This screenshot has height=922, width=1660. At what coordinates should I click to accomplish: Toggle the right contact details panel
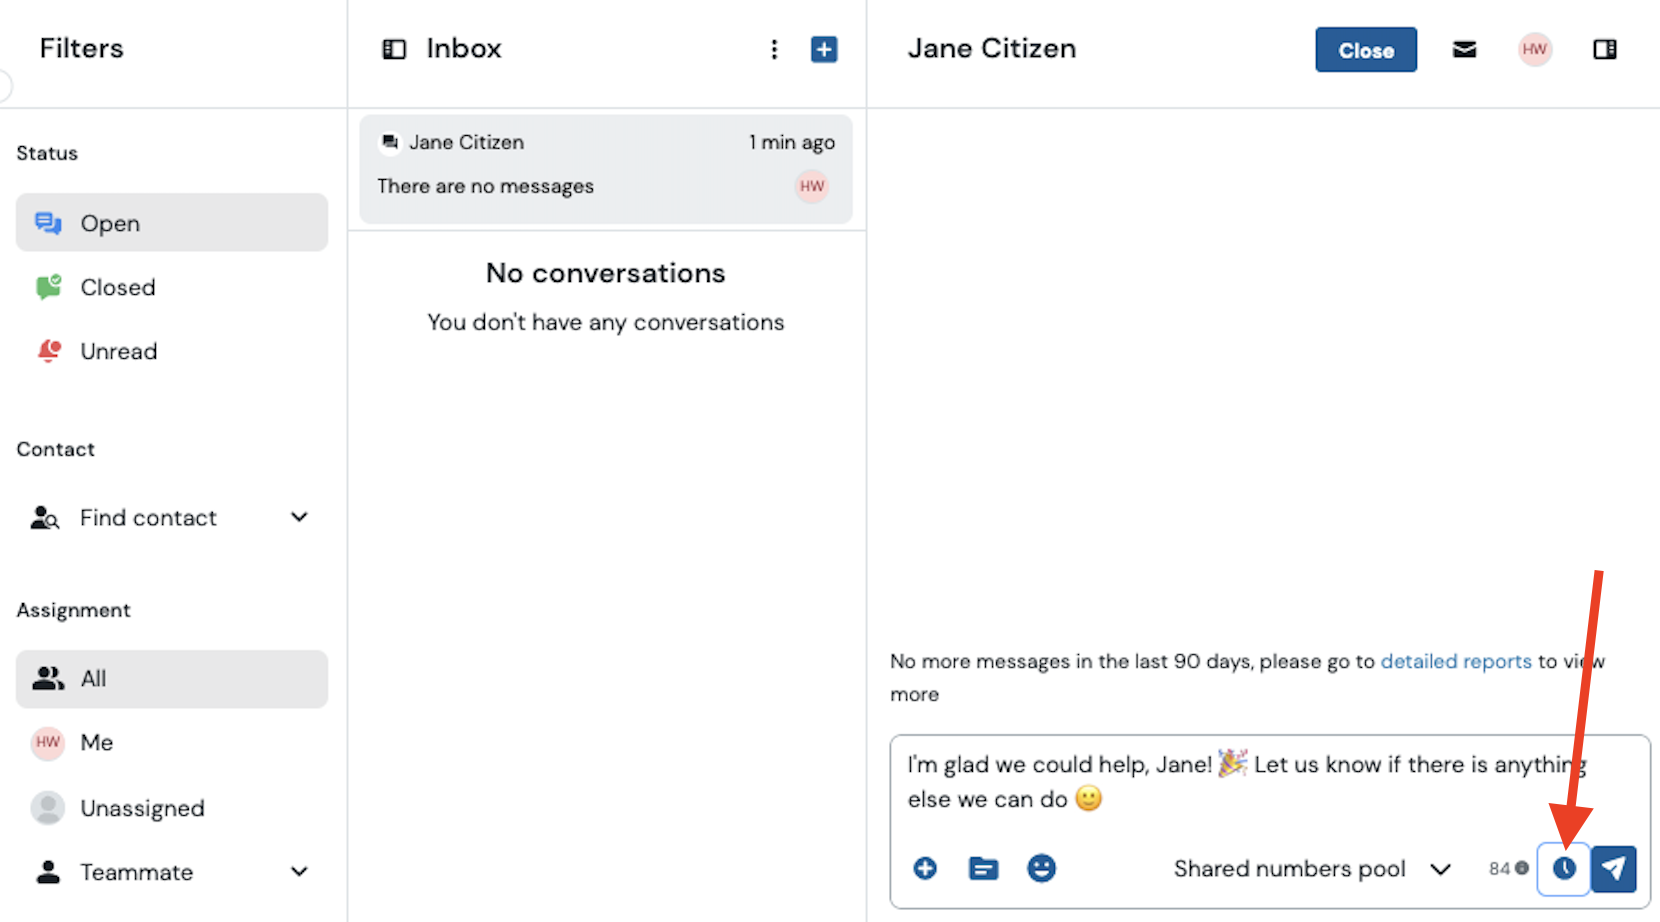1604,49
